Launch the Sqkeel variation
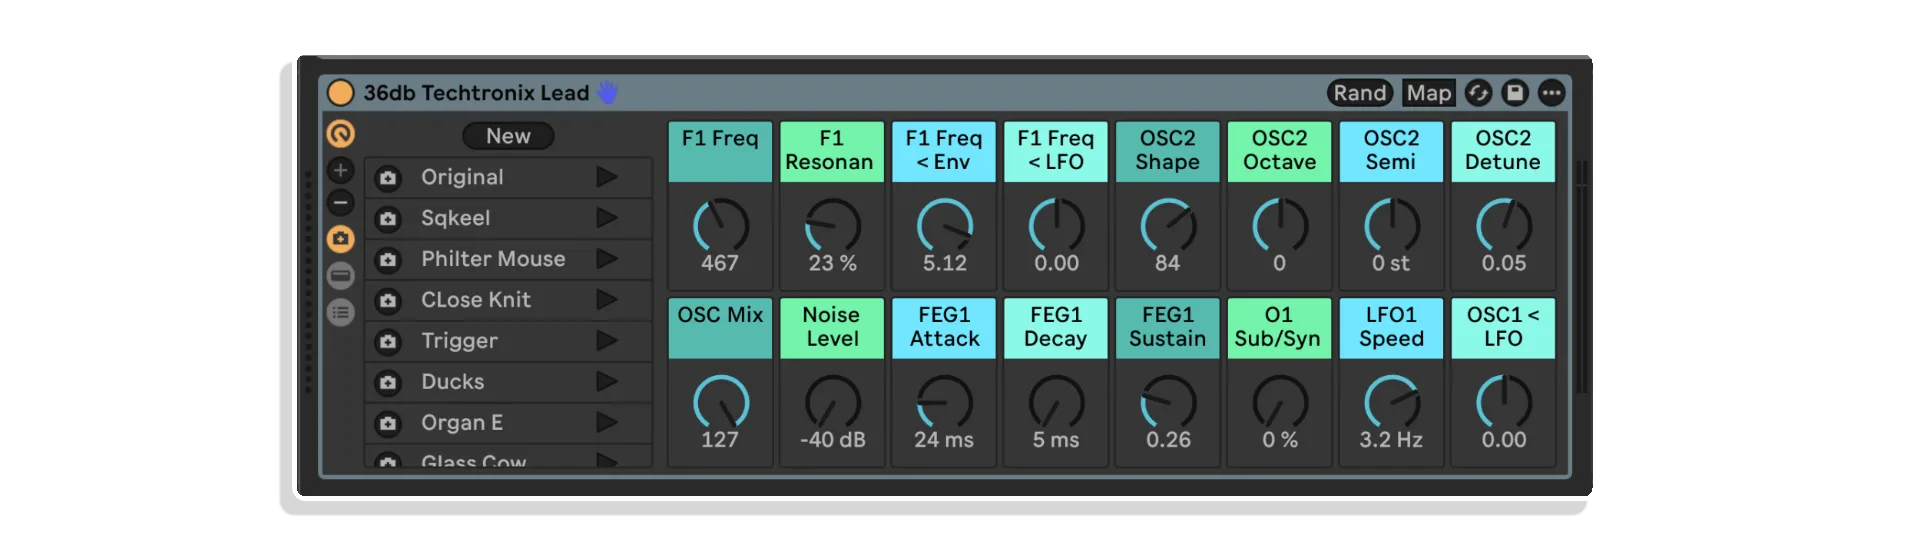This screenshot has width=1920, height=551. 606,218
